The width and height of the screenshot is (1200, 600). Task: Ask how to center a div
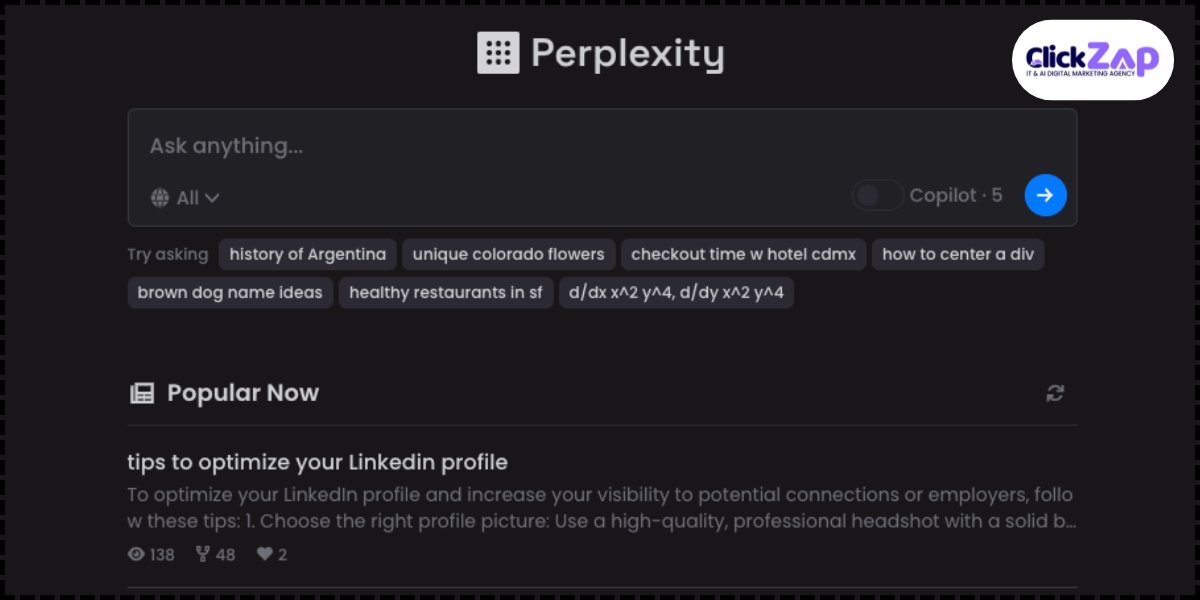958,254
